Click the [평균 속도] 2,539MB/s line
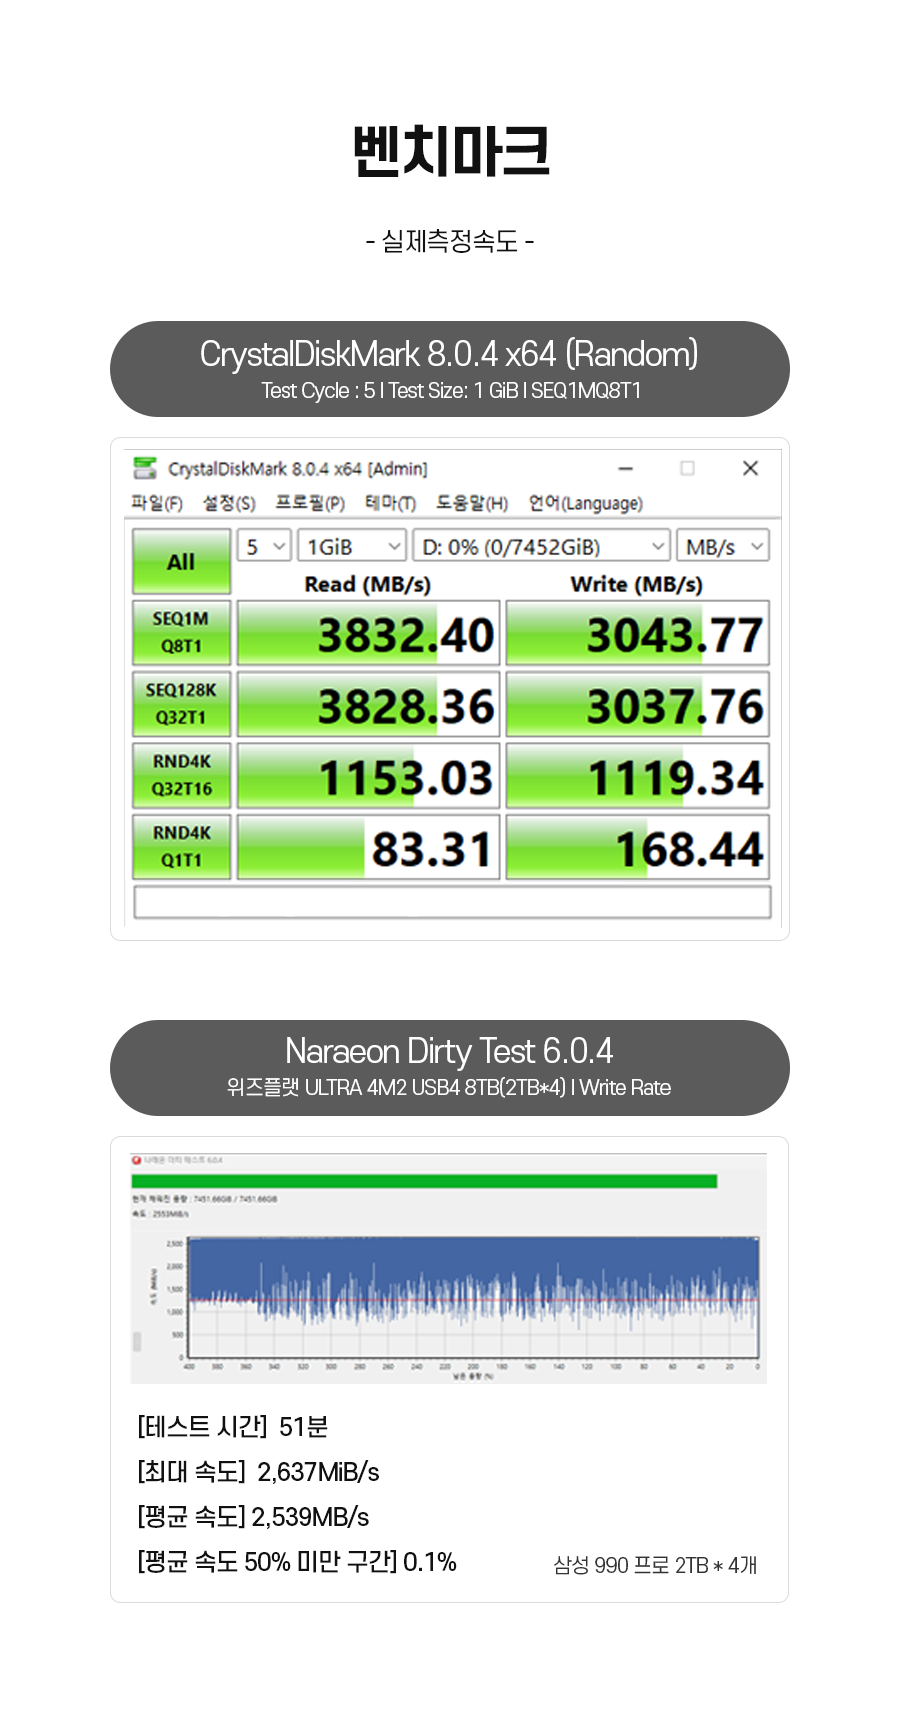This screenshot has height=1729, width=900. point(253,1517)
